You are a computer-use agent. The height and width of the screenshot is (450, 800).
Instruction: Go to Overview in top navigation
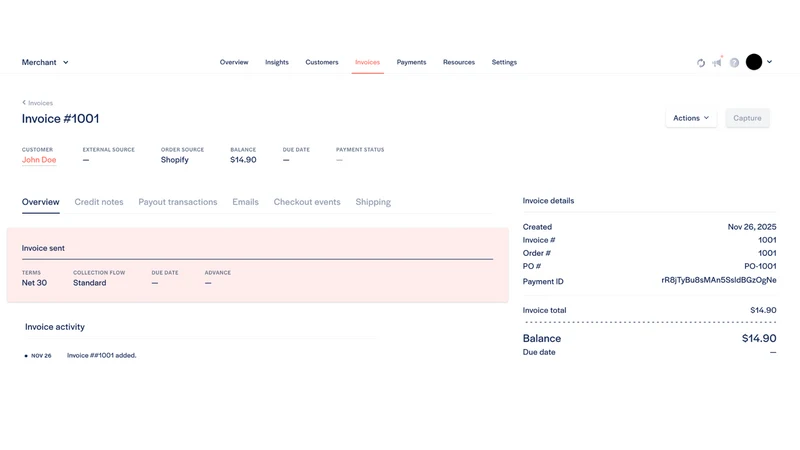point(234,62)
